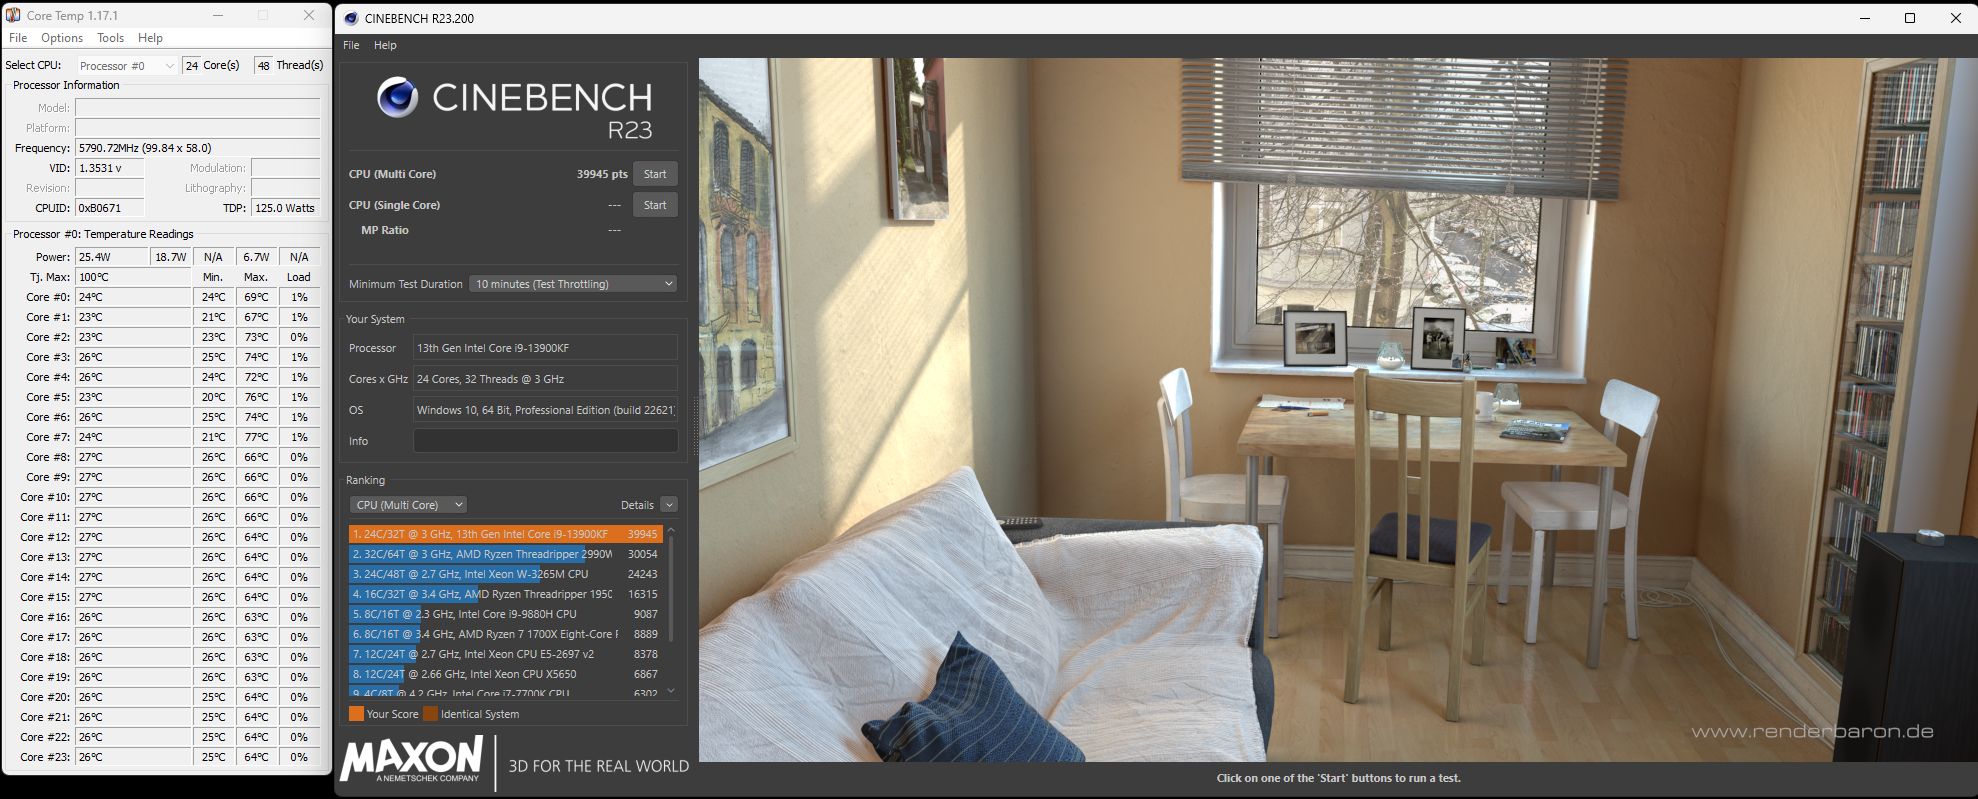The width and height of the screenshot is (1978, 799).
Task: Click the Info input field
Action: (545, 441)
